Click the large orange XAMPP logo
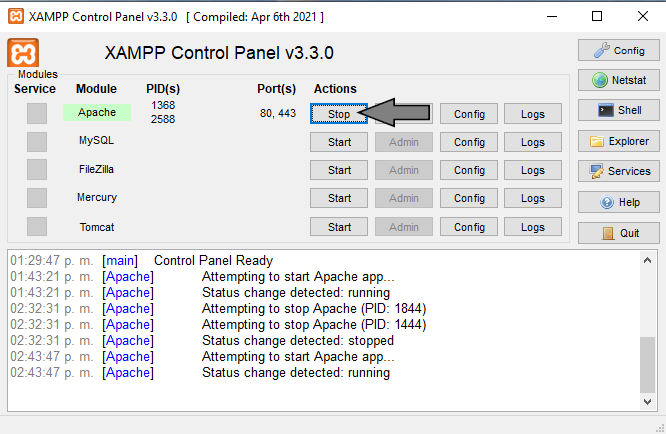Viewport: 666px width, 434px height. 23,53
